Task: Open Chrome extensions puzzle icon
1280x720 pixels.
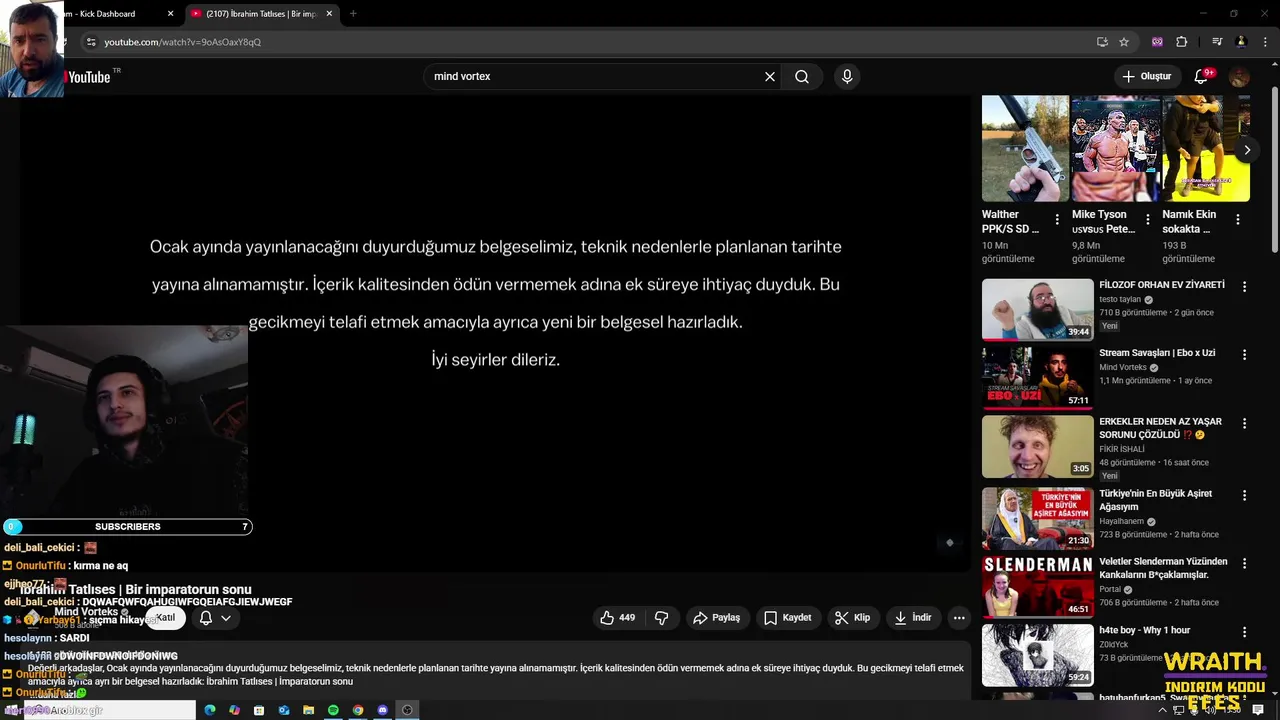Action: (1182, 42)
